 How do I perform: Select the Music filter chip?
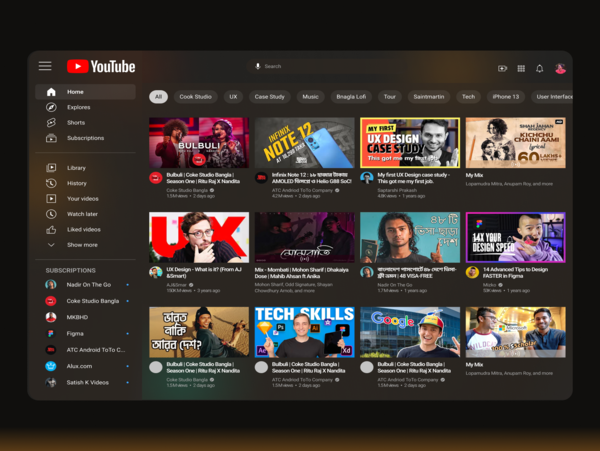click(310, 97)
